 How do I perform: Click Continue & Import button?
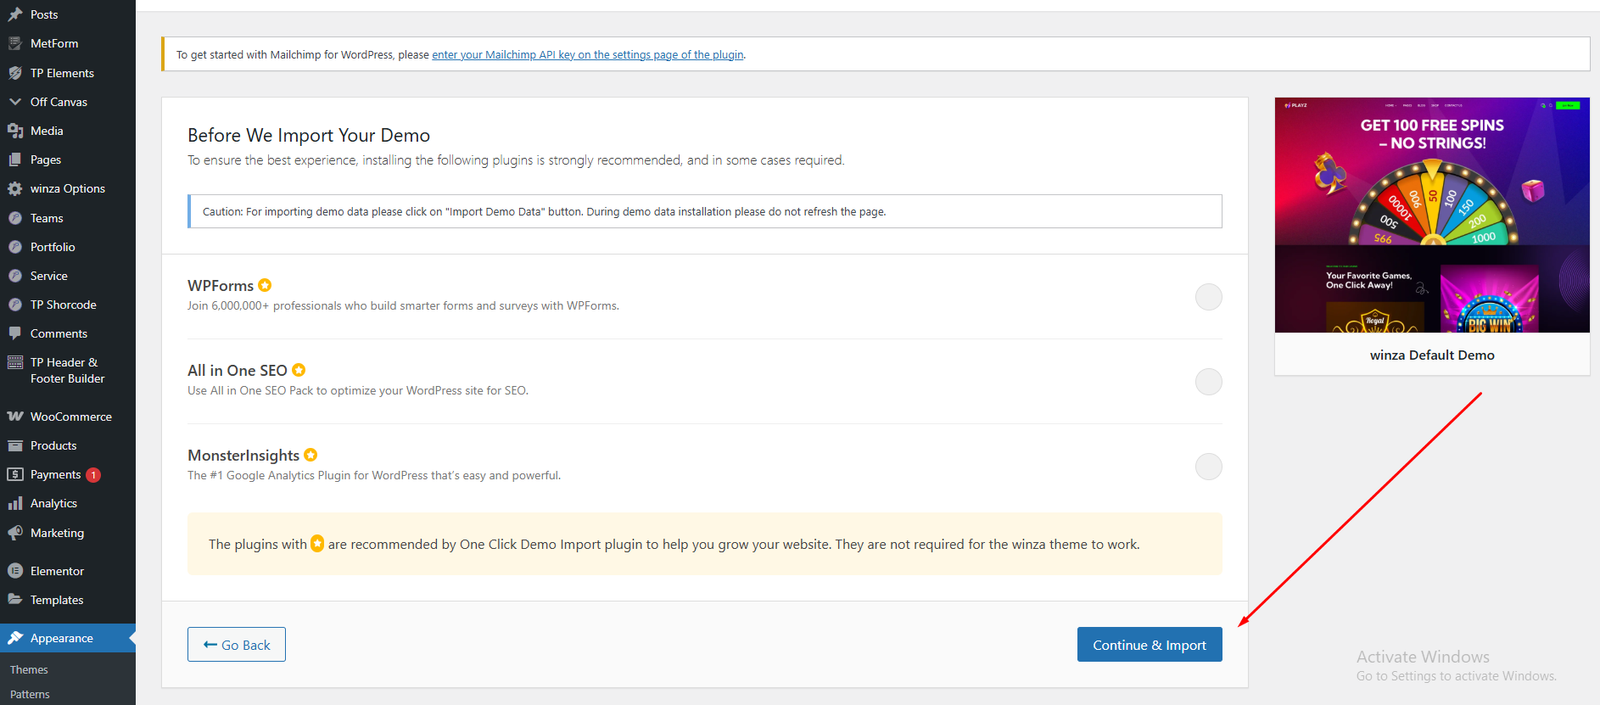pyautogui.click(x=1150, y=645)
